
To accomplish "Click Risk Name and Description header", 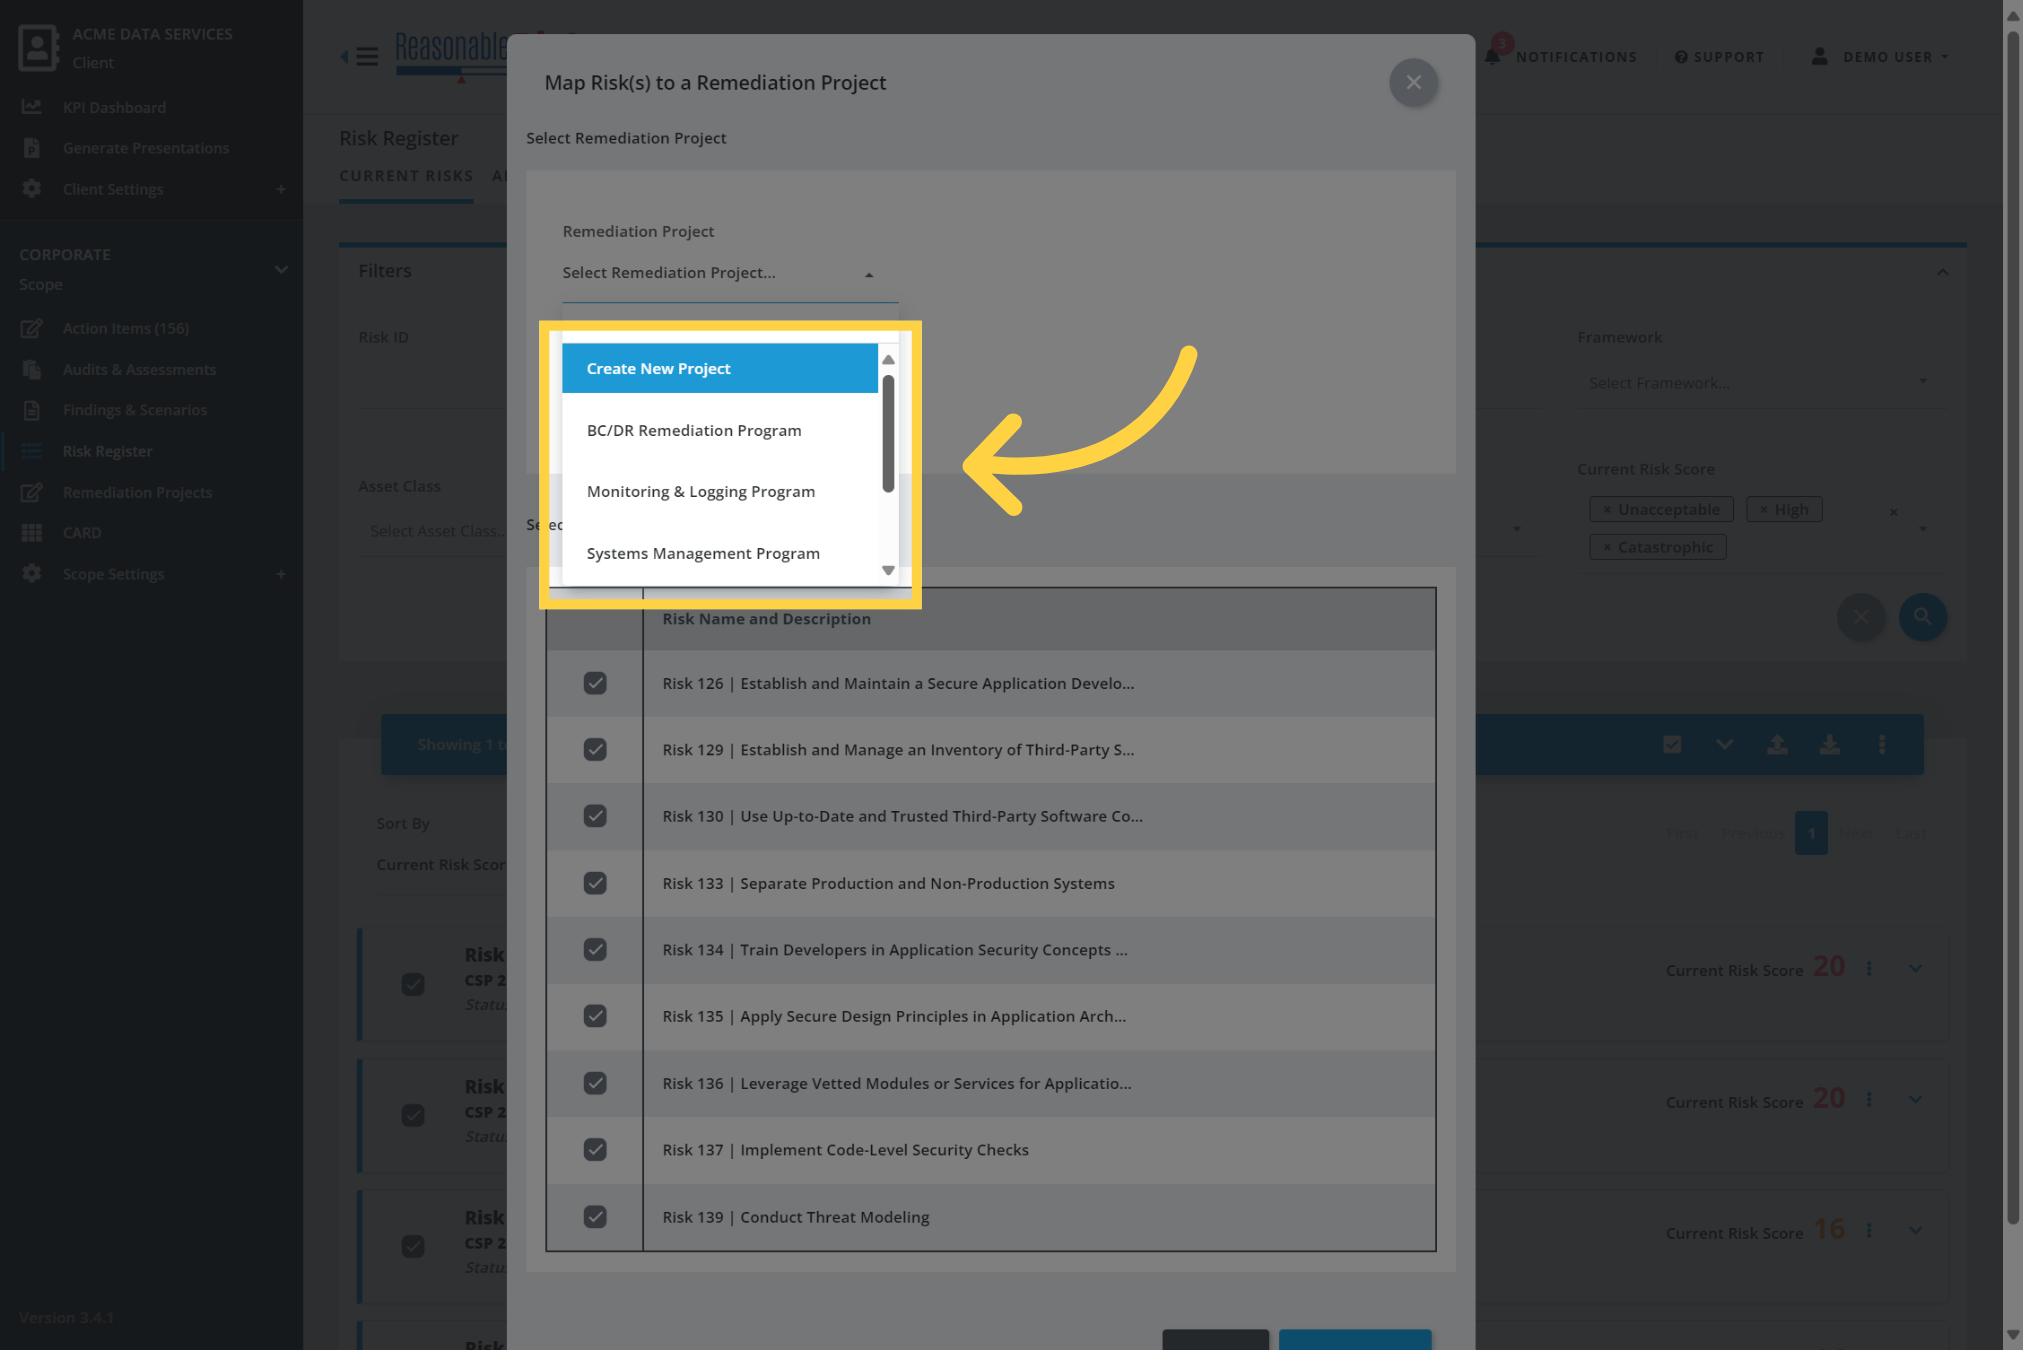I will coord(766,619).
